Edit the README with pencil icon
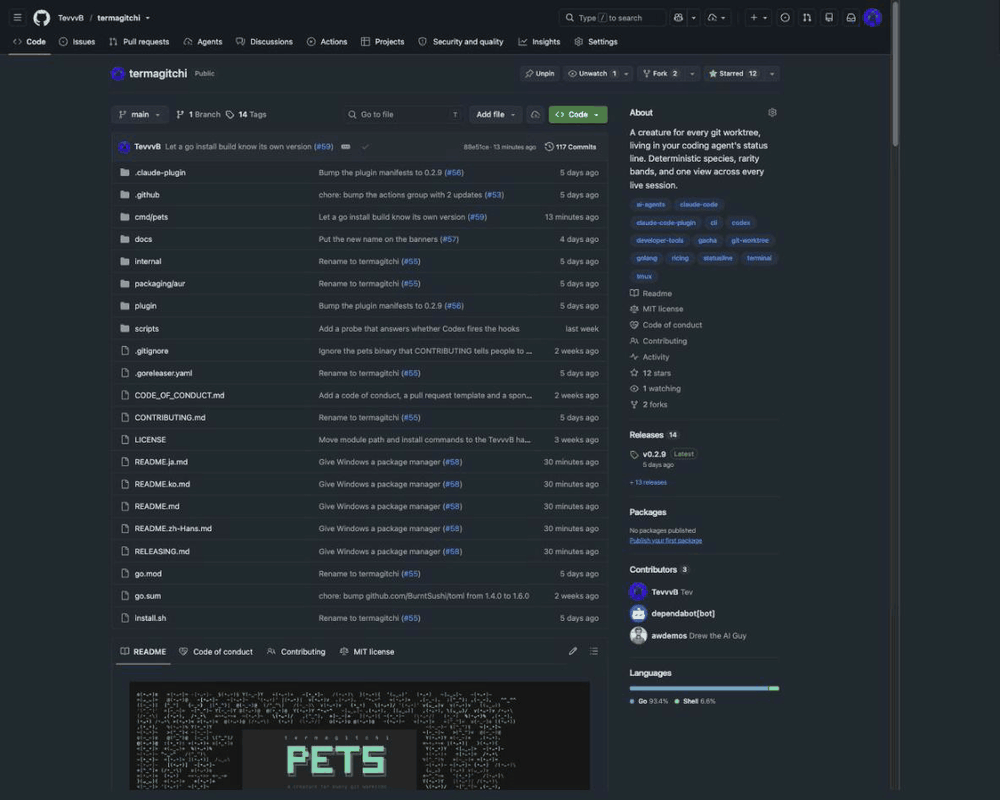This screenshot has height=800, width=1000. pos(573,651)
